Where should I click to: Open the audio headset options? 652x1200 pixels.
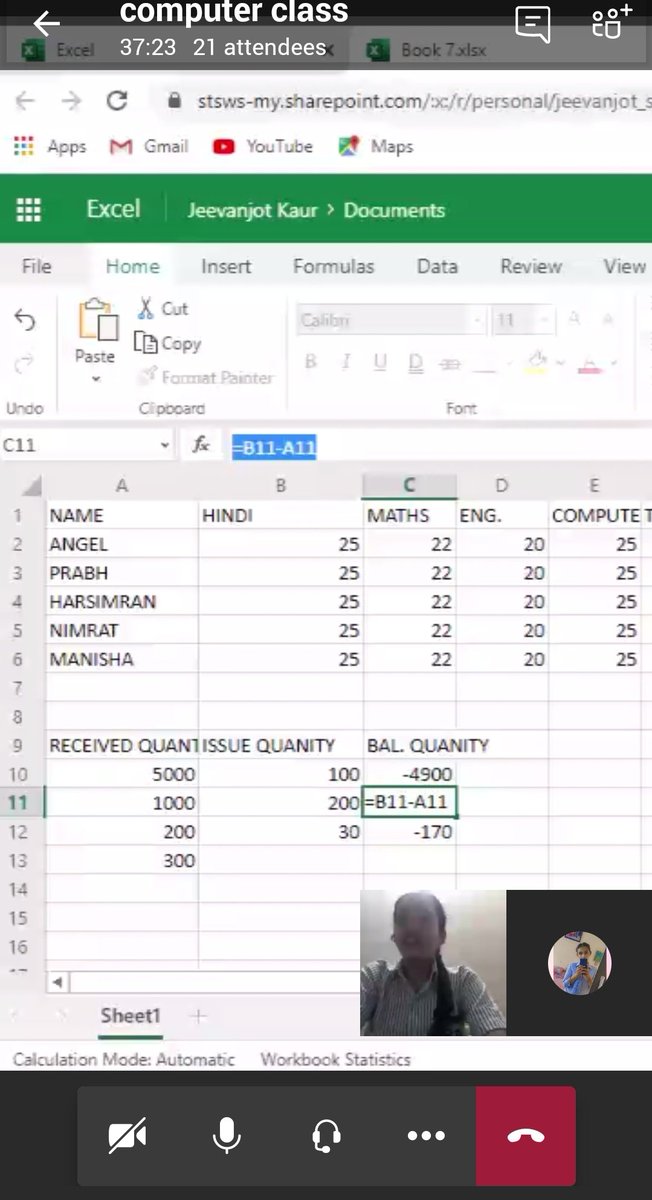pyautogui.click(x=326, y=1135)
